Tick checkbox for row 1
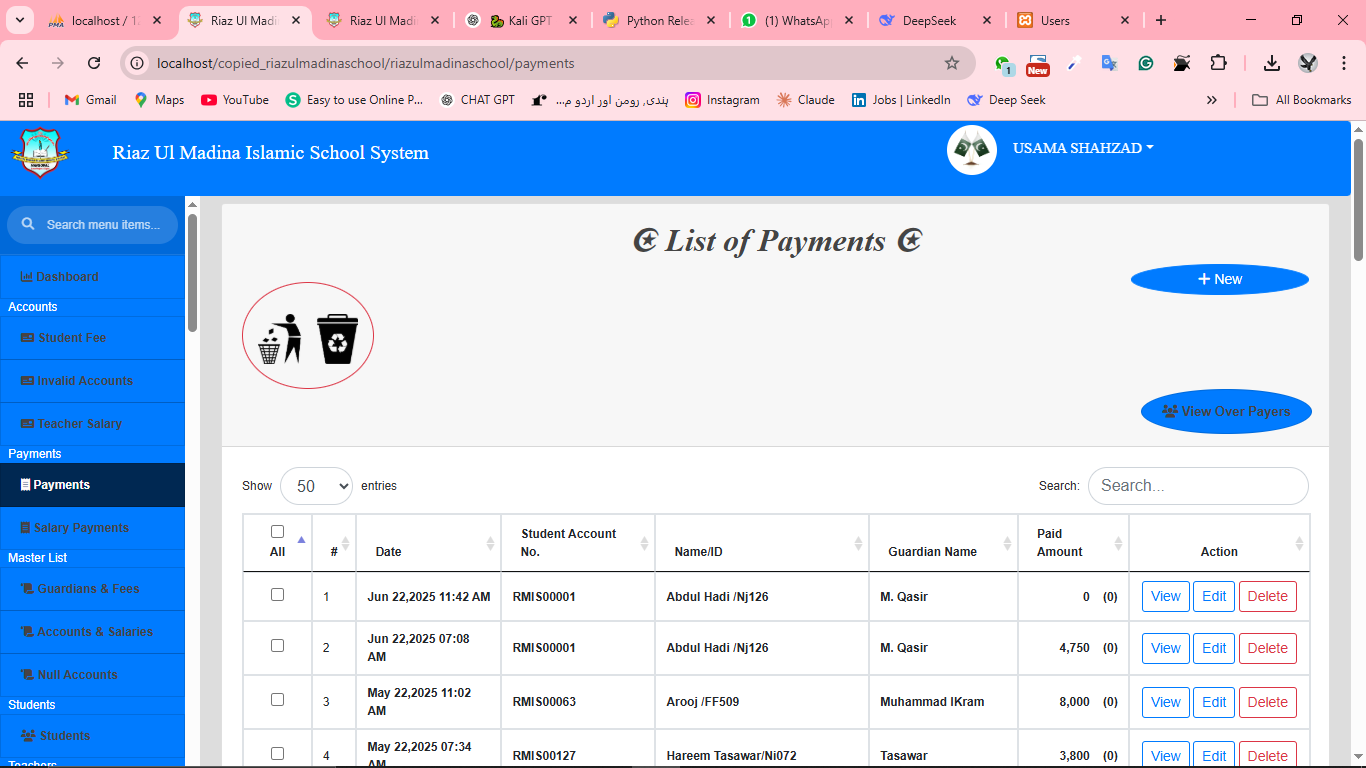This screenshot has height=768, width=1366. pyautogui.click(x=277, y=595)
